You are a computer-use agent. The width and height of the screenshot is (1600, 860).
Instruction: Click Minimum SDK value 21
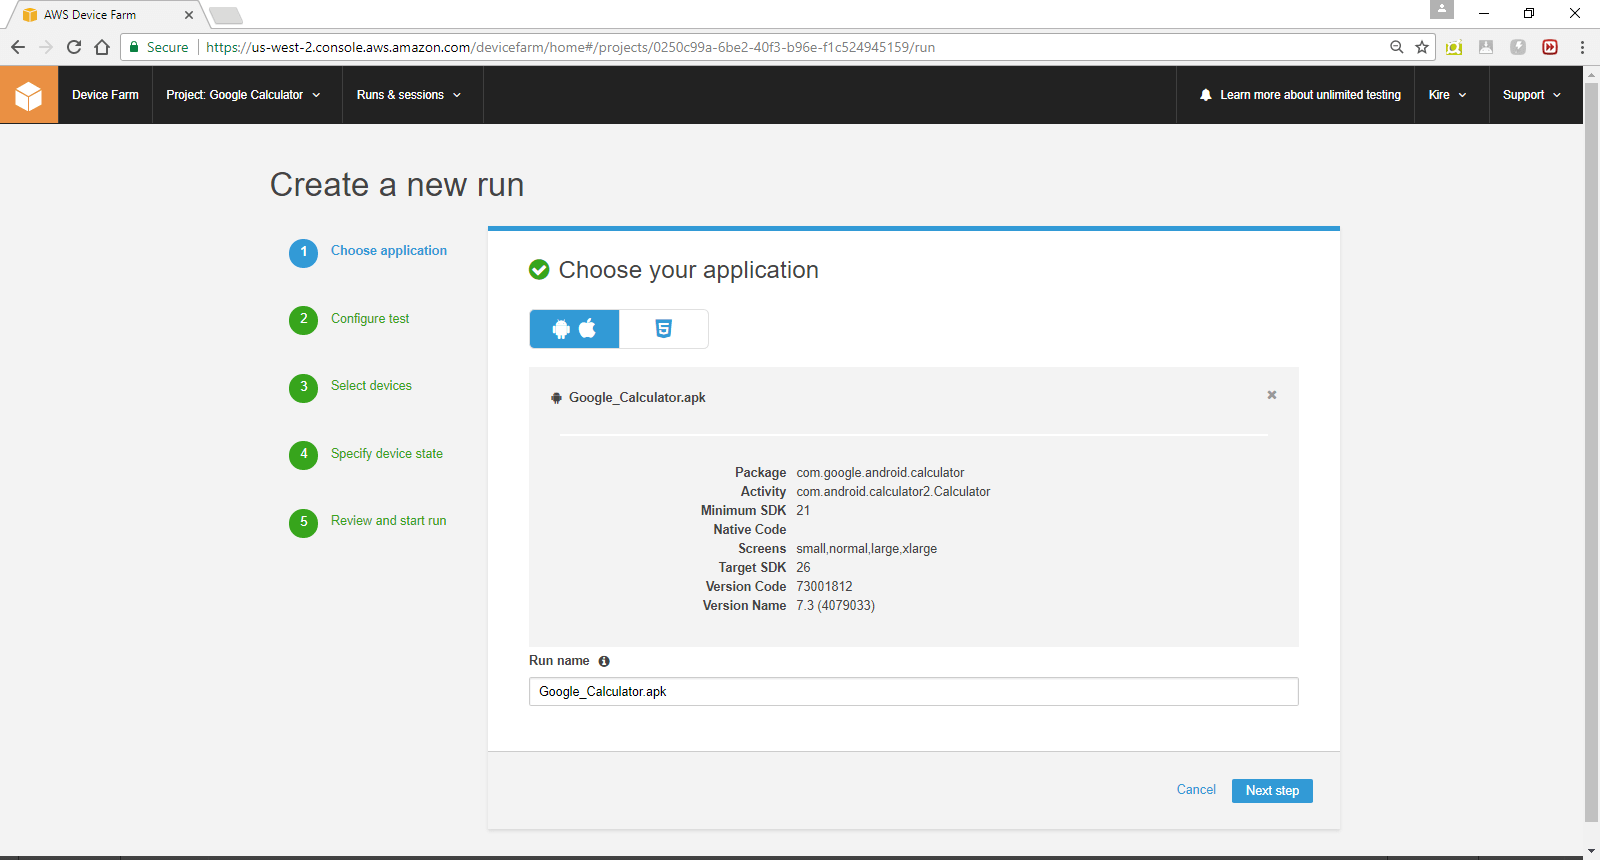click(803, 511)
